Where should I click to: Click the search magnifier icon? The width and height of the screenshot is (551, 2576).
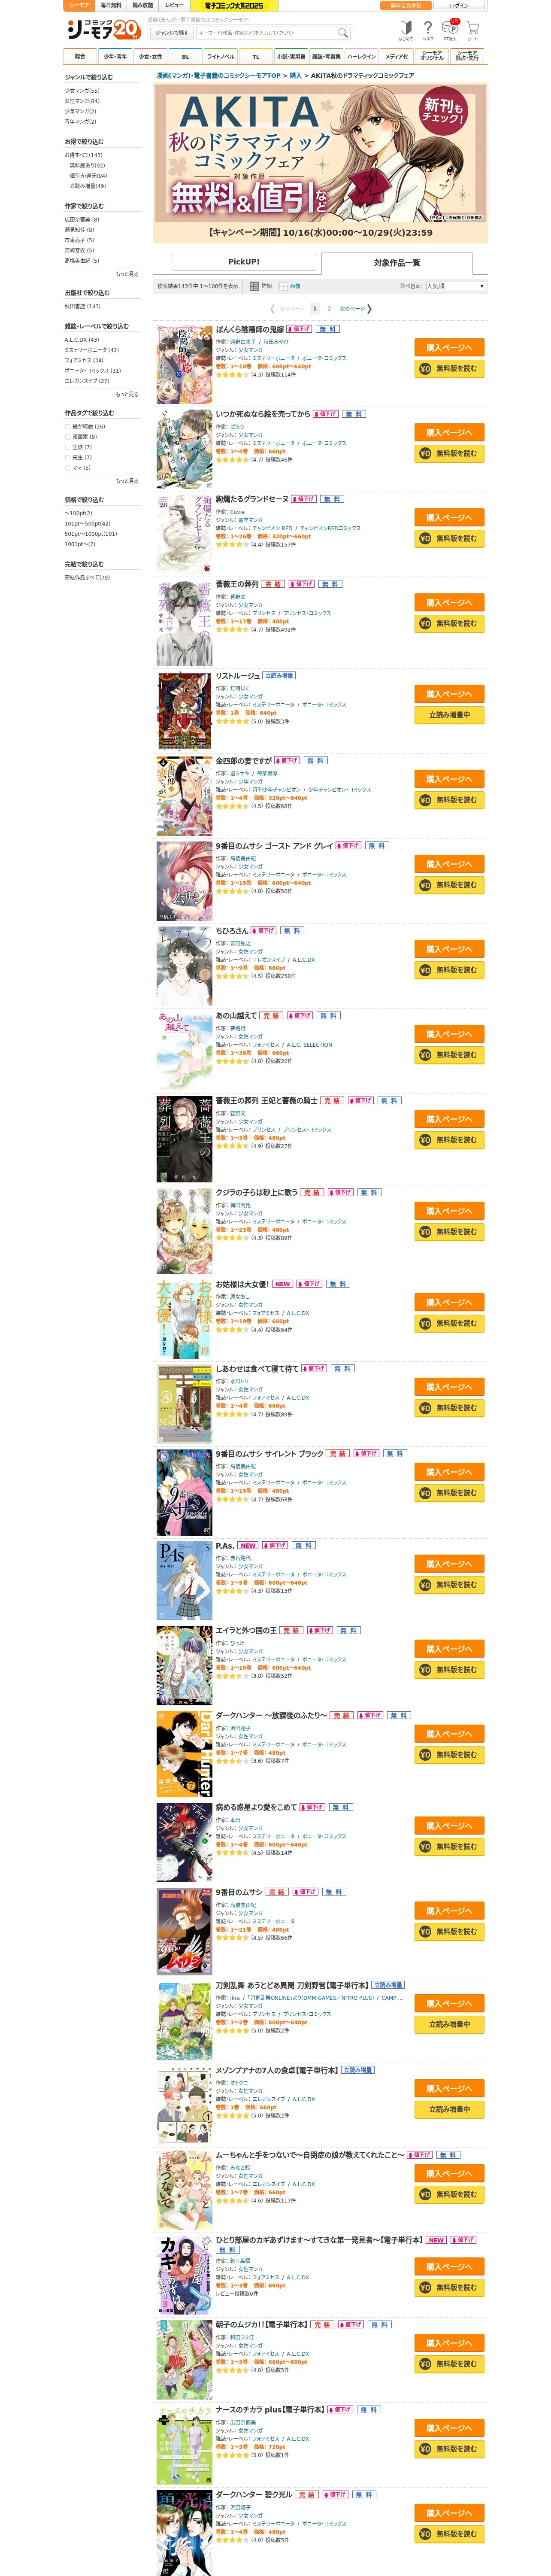343,33
